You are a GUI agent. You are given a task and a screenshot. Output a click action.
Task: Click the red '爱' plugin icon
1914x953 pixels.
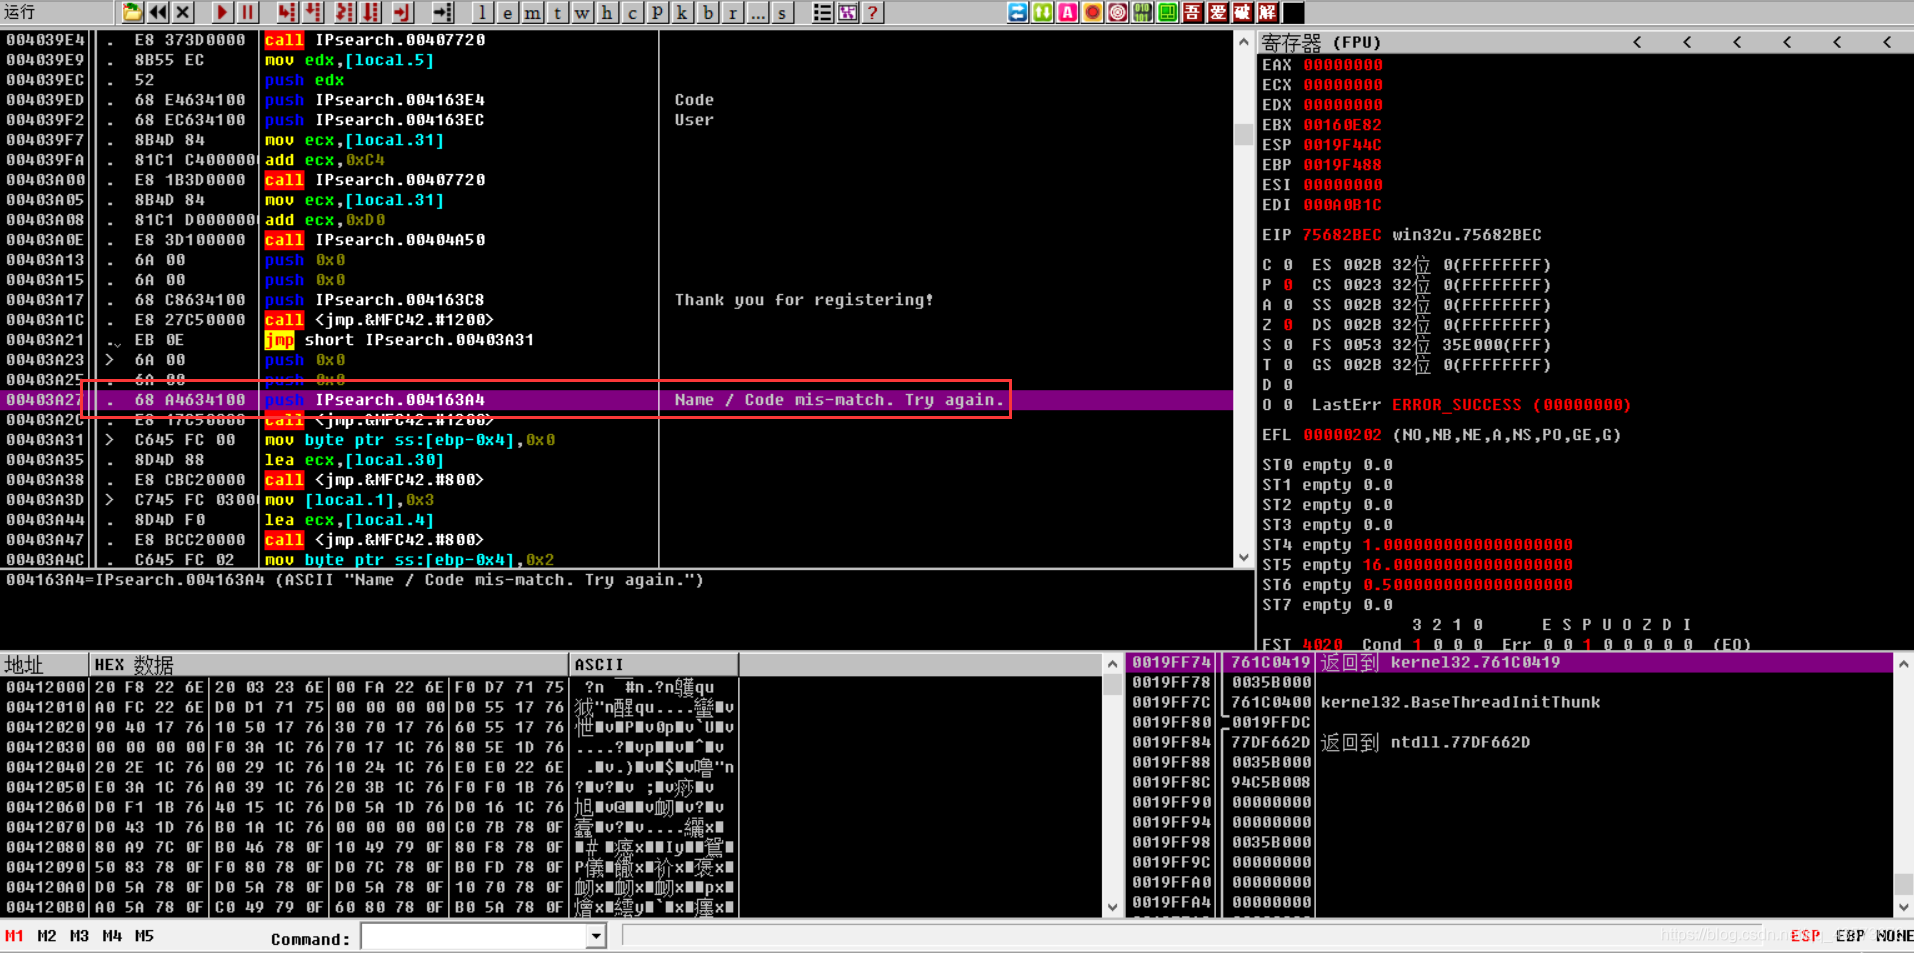pyautogui.click(x=1218, y=12)
